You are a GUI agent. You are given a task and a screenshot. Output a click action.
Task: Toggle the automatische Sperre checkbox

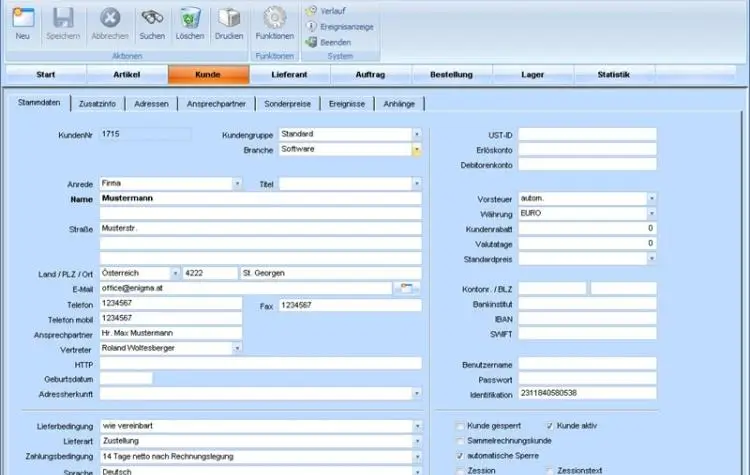pos(460,455)
